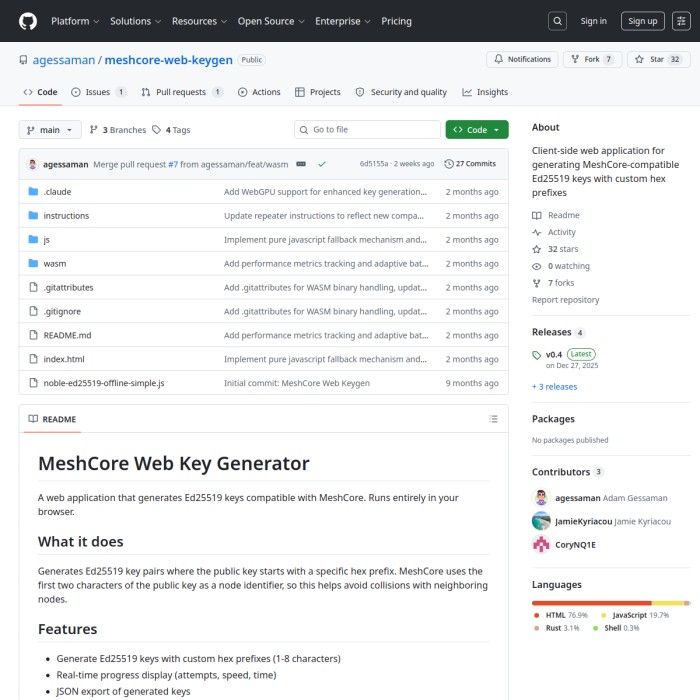Click the Rust language color dot
The image size is (700, 700).
536,628
